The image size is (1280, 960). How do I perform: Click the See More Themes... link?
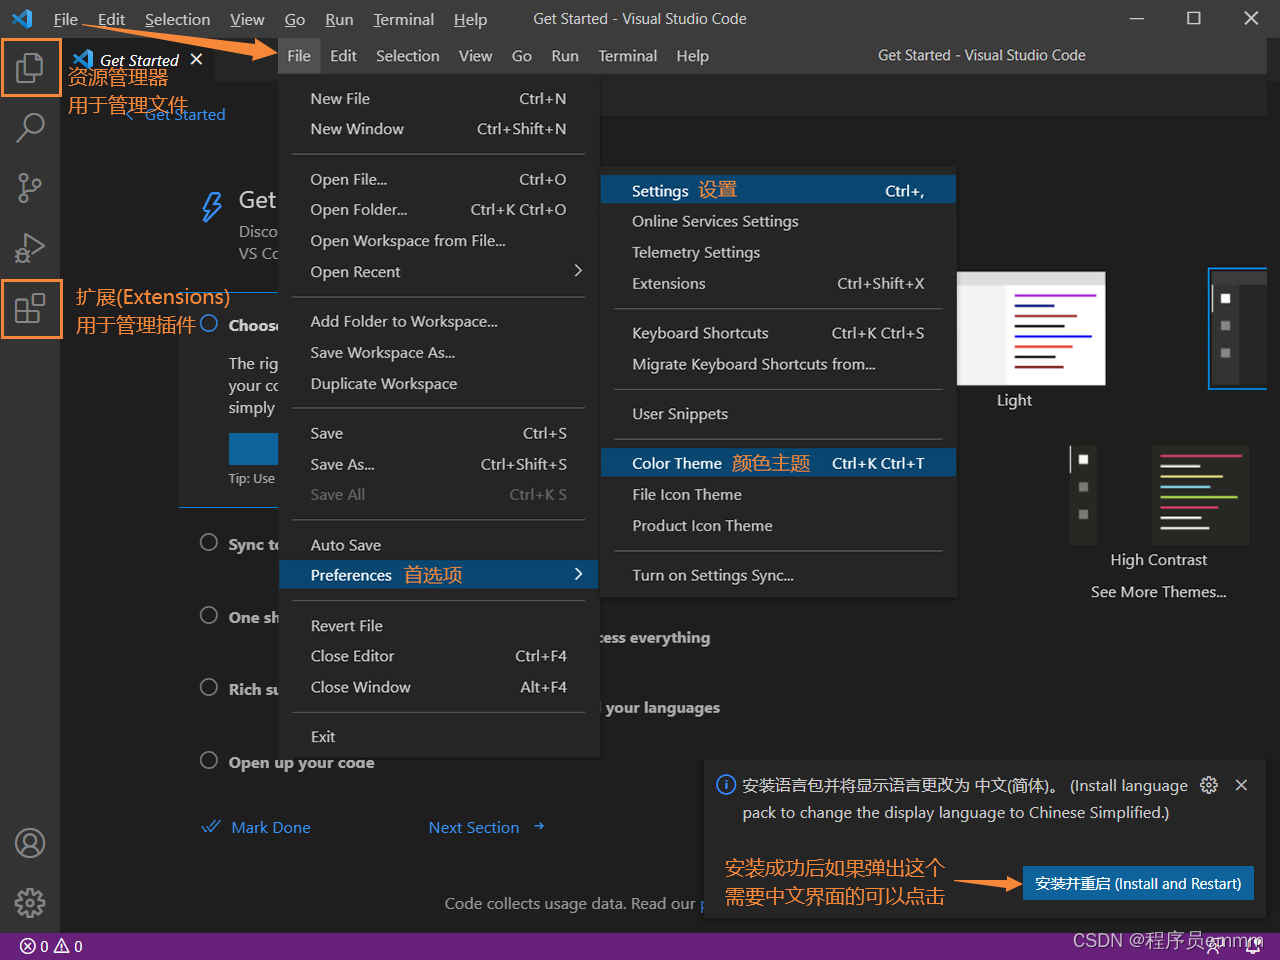1158,592
